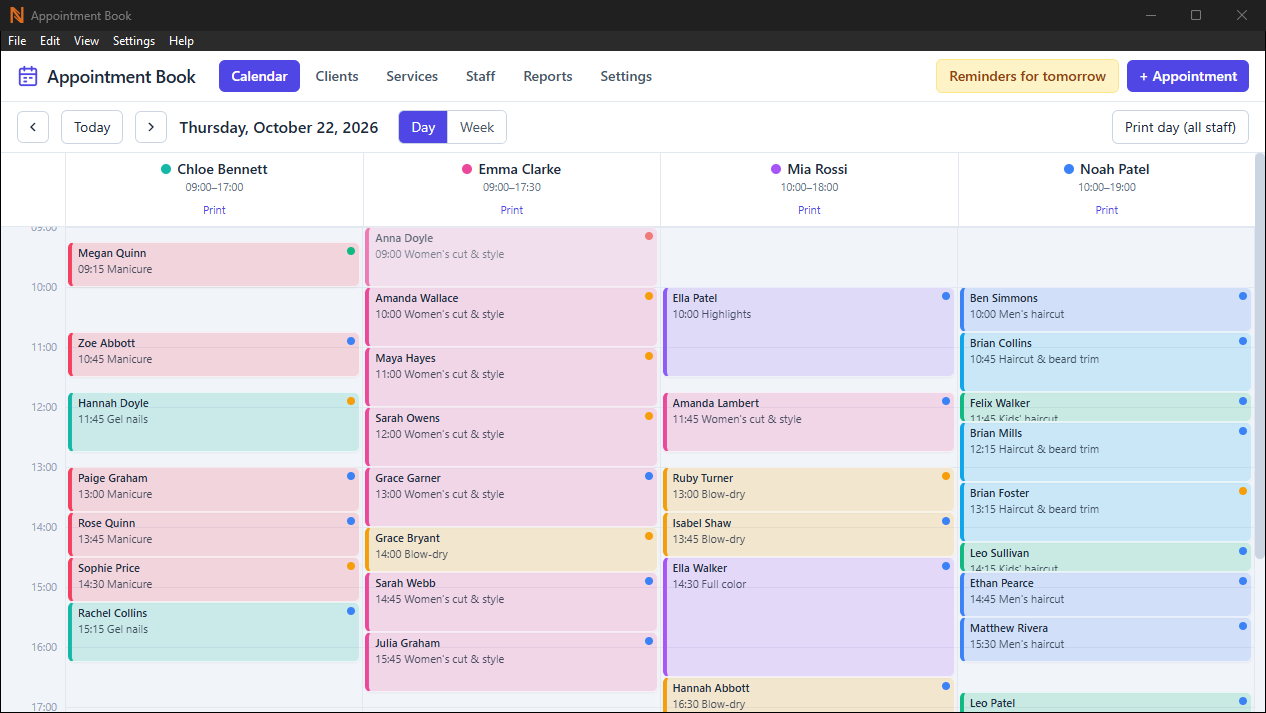
Task: Click Chloe Bennett's teal color dot
Action: click(x=166, y=169)
